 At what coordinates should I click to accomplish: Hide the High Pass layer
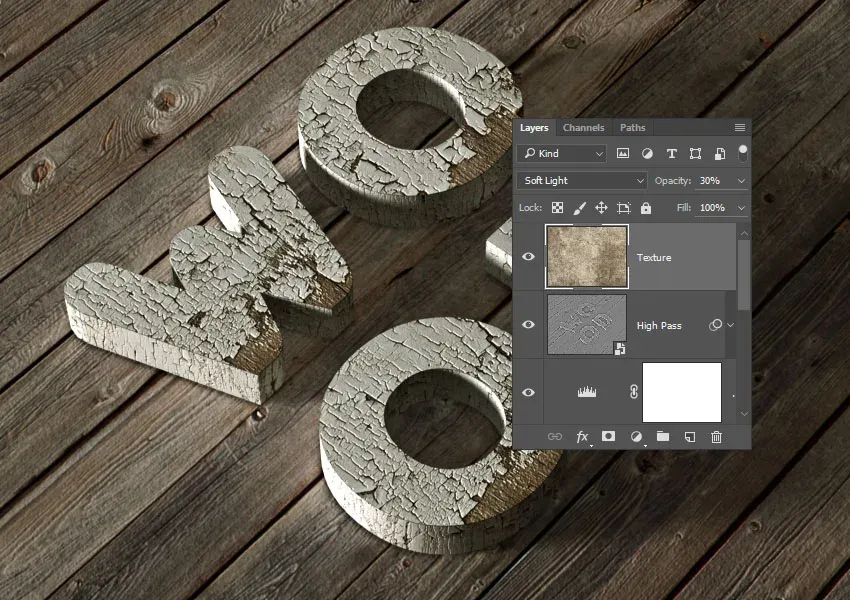[x=529, y=324]
